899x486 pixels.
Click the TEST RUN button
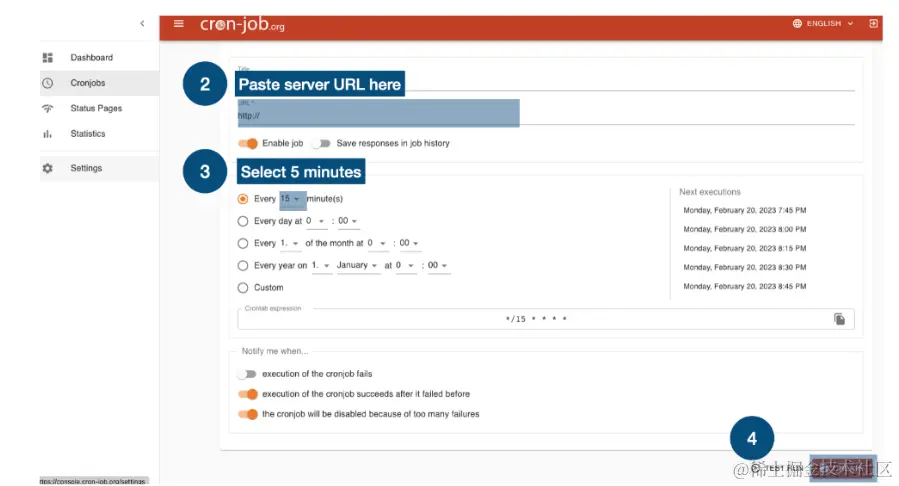[779, 468]
